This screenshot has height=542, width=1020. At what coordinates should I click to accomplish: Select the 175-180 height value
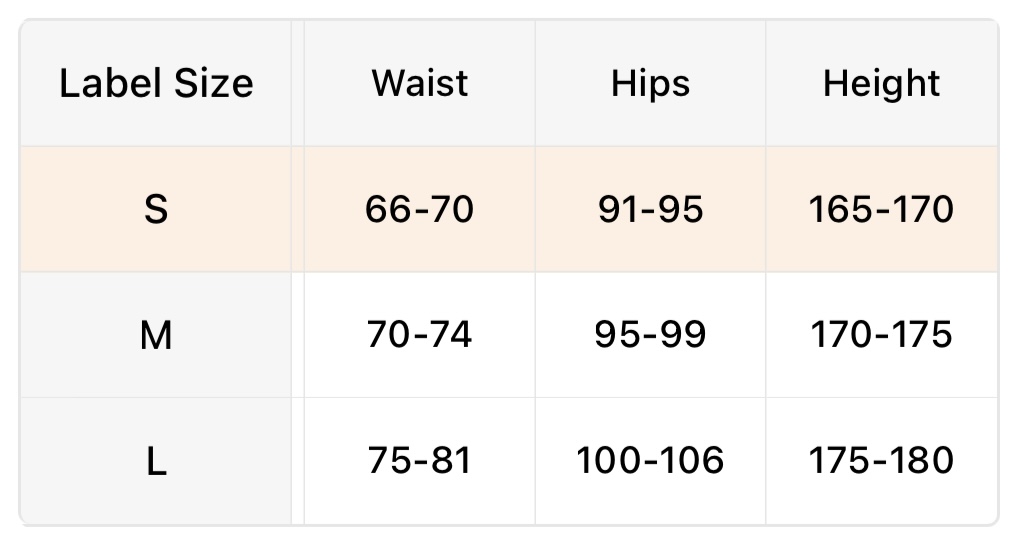pos(881,461)
